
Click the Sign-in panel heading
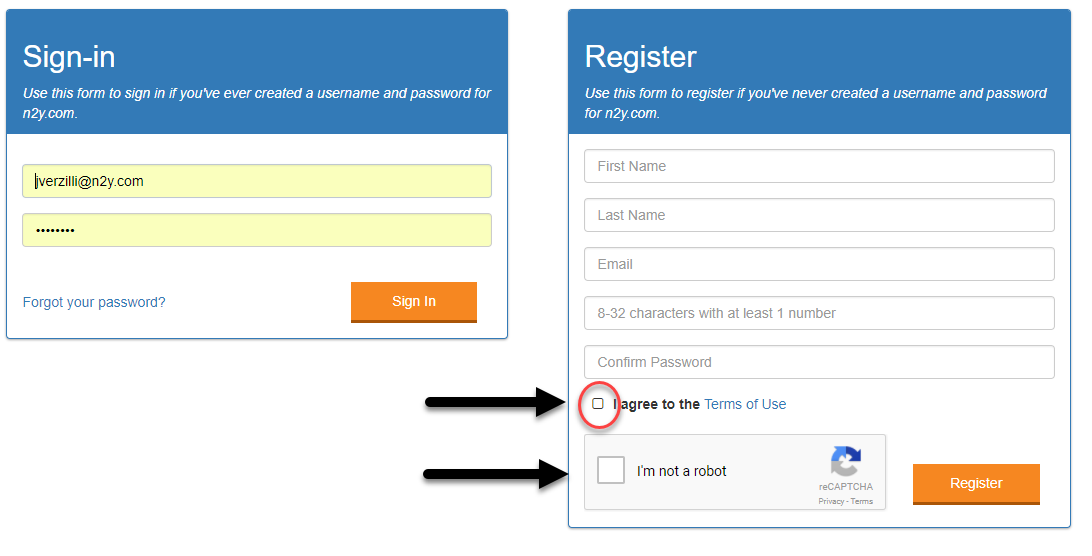69,56
